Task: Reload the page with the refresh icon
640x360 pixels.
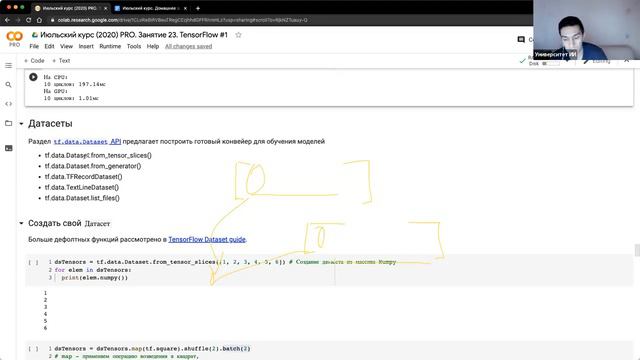Action: (29, 20)
